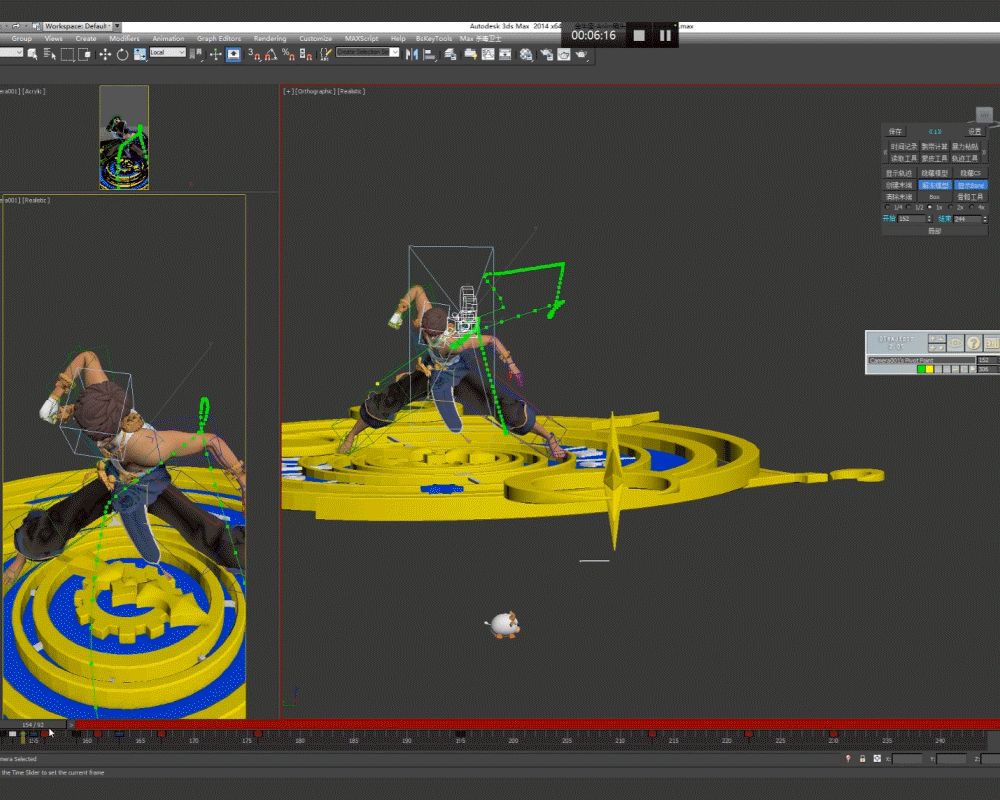Viewport: 1000px width, 800px height.
Task: Click the eye icon in DTrajEdit panel
Action: [955, 343]
